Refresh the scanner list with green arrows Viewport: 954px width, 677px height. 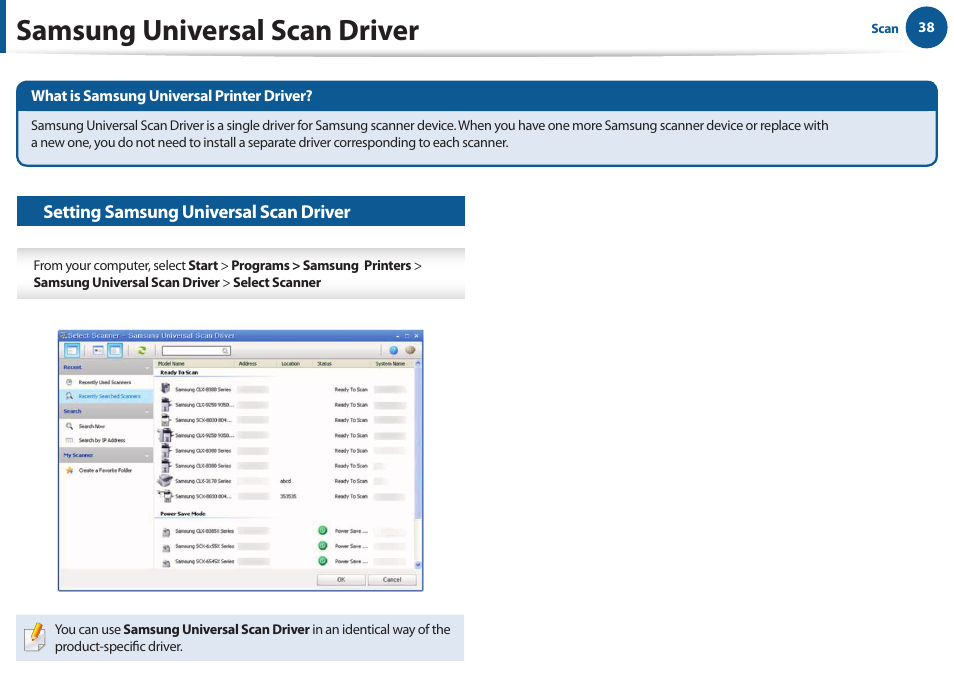pyautogui.click(x=142, y=350)
